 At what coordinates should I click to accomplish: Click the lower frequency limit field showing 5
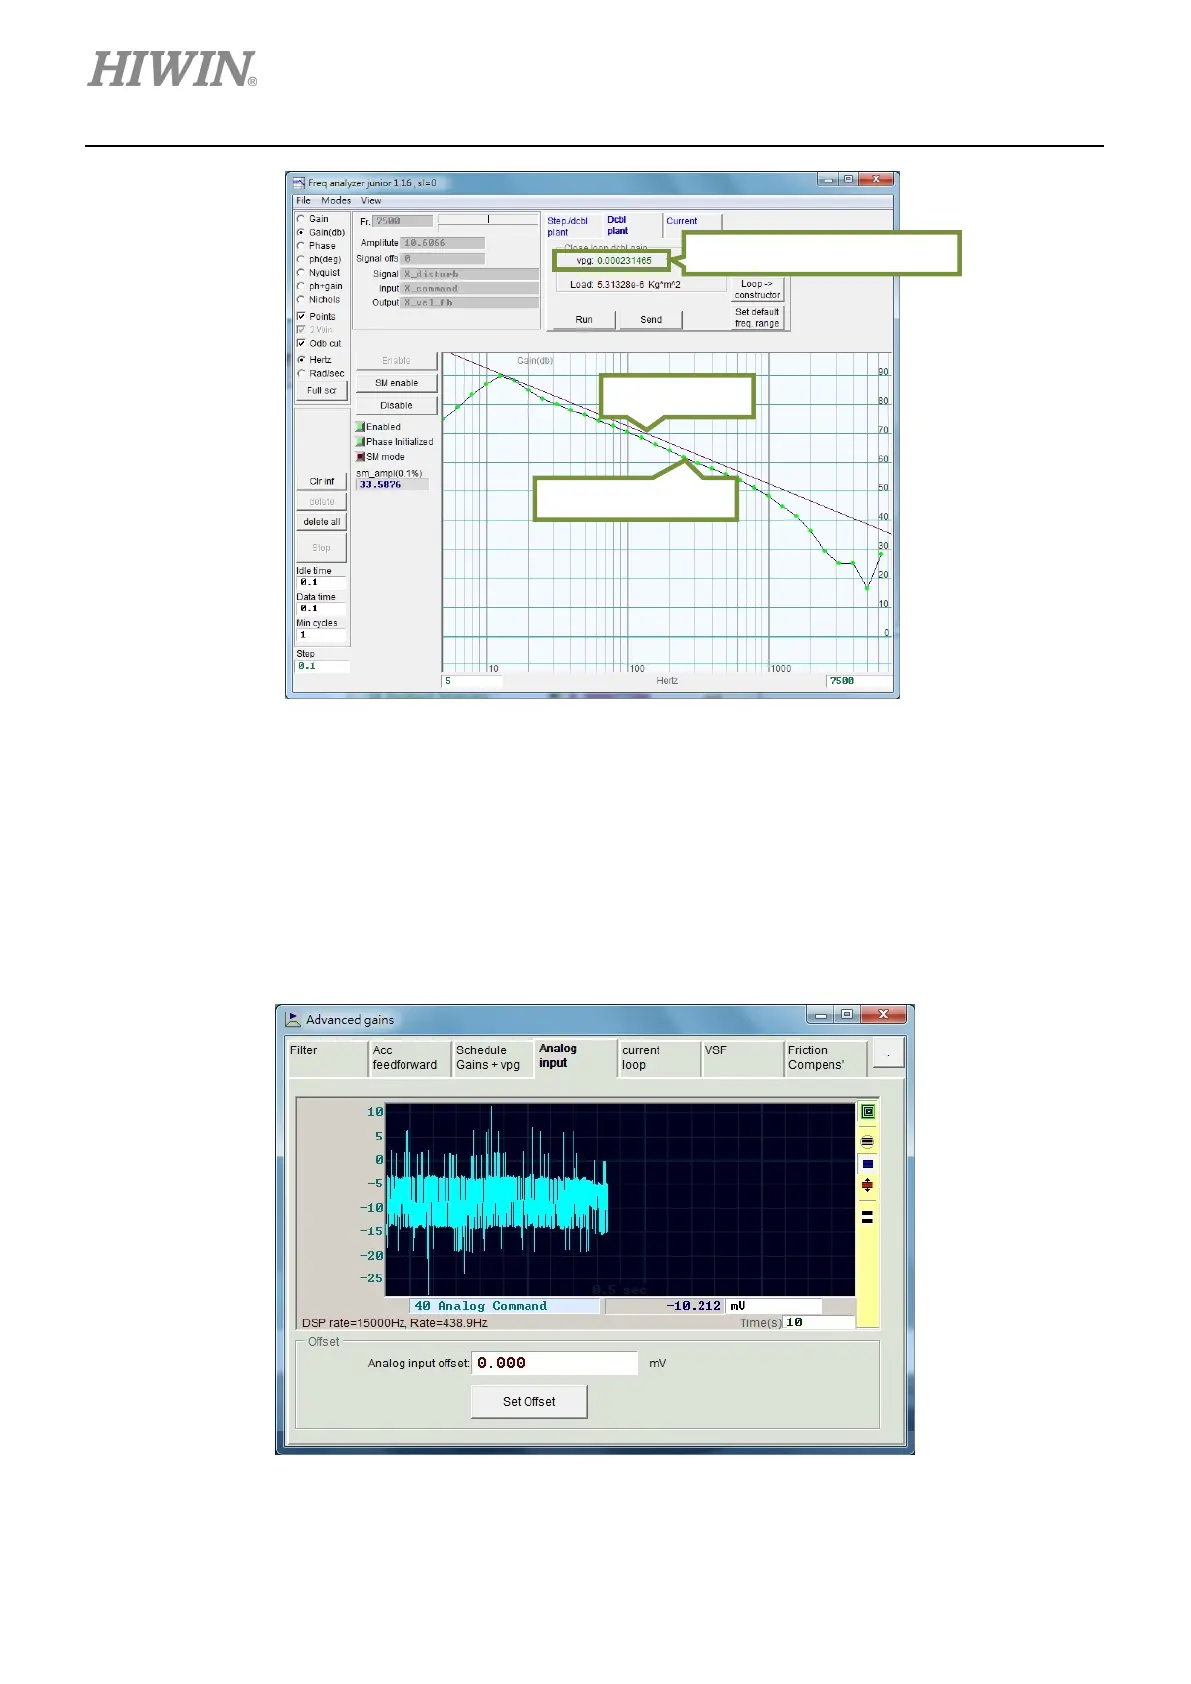(x=472, y=681)
